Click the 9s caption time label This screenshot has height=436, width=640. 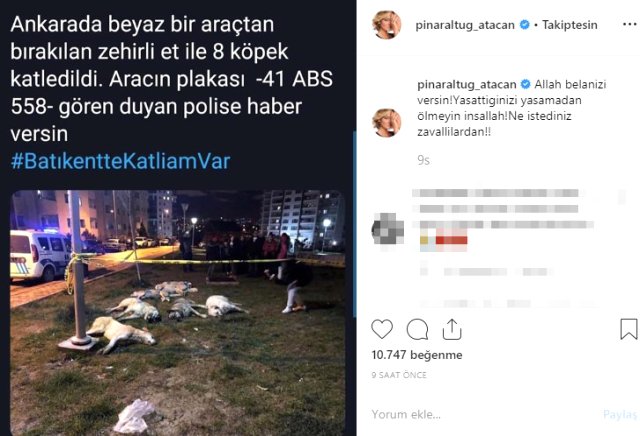423,160
